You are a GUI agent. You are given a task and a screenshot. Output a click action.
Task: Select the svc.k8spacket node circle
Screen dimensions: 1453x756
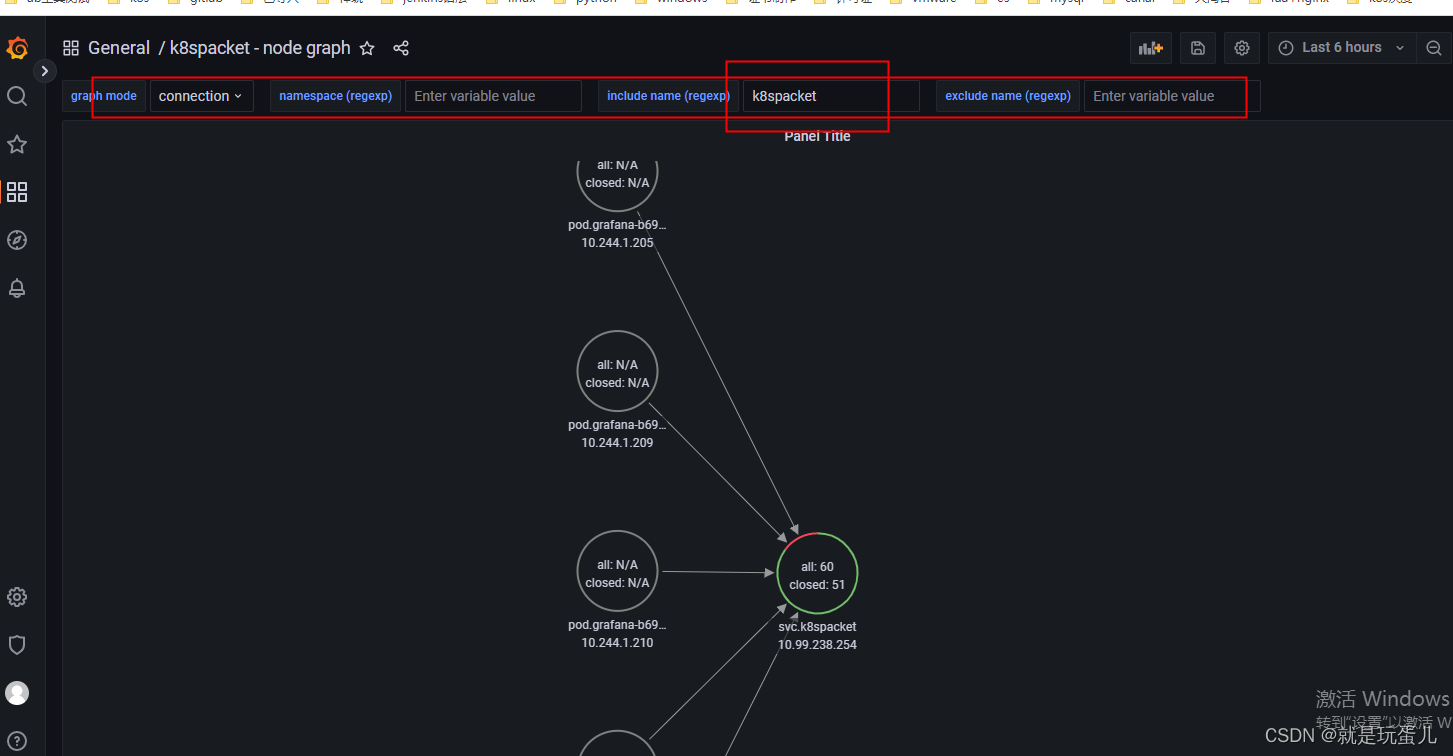pyautogui.click(x=817, y=574)
